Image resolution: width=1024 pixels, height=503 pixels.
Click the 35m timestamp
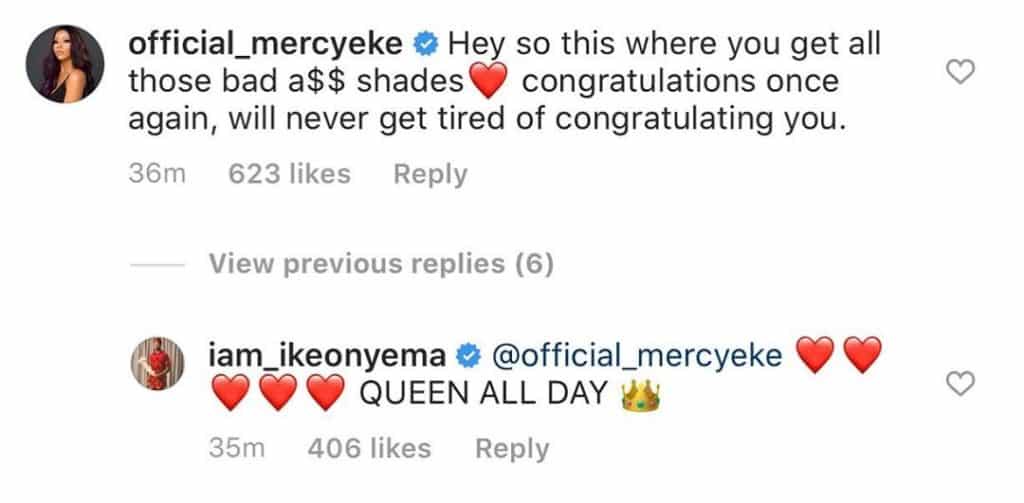(x=235, y=449)
